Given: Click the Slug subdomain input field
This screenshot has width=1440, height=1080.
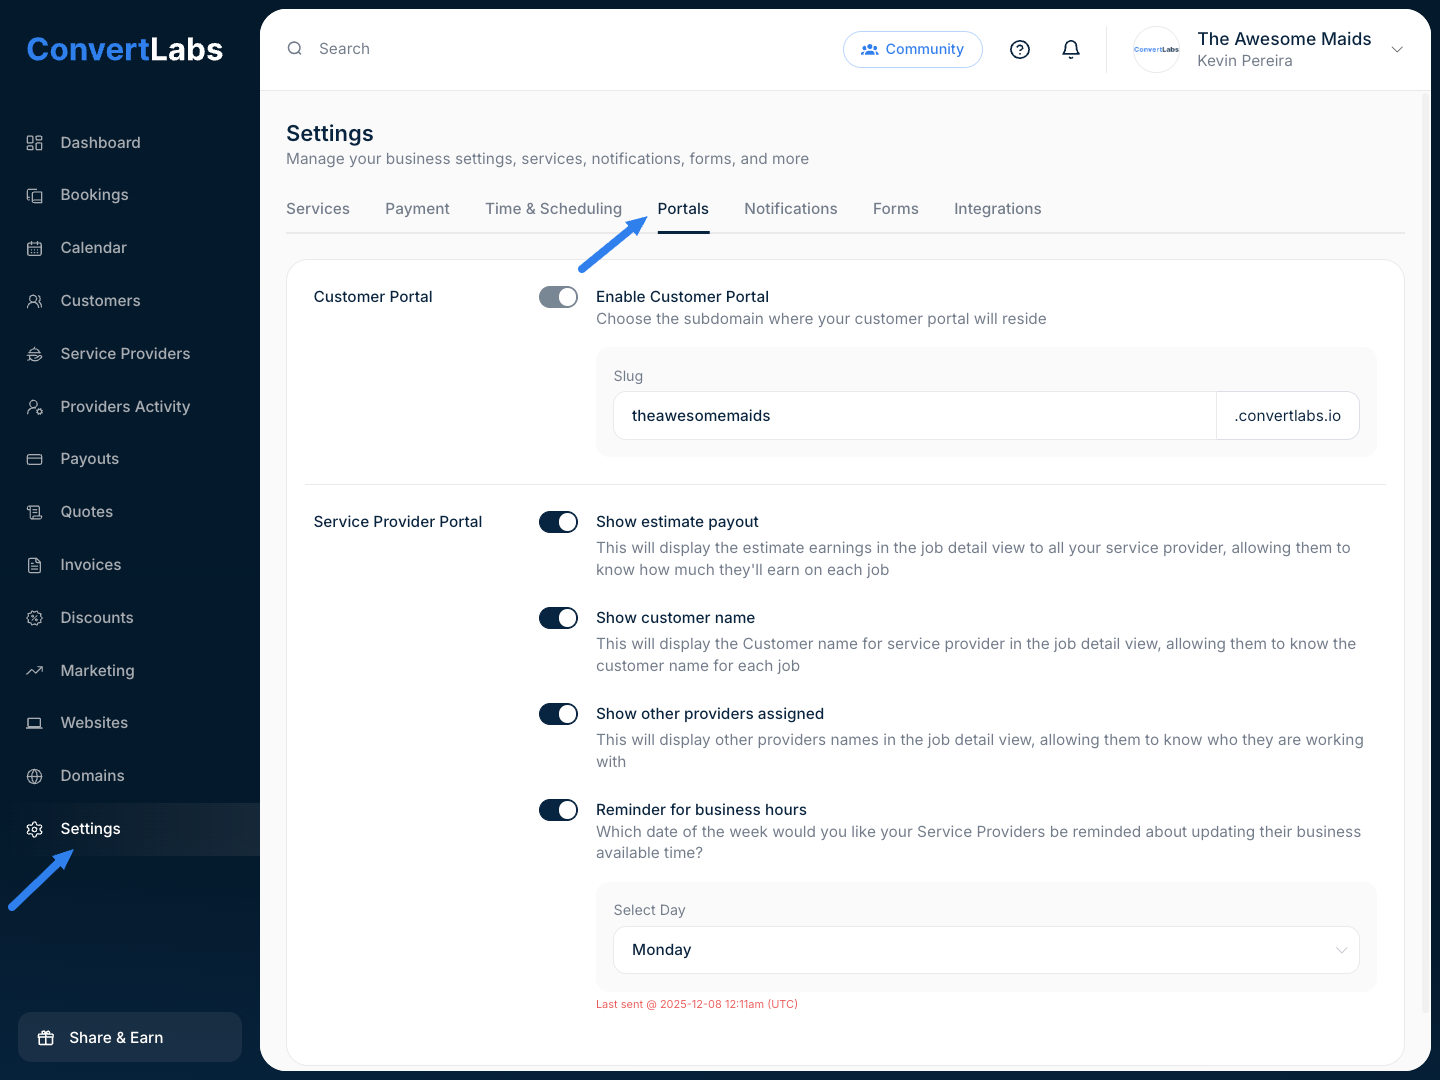Looking at the screenshot, I should point(914,416).
